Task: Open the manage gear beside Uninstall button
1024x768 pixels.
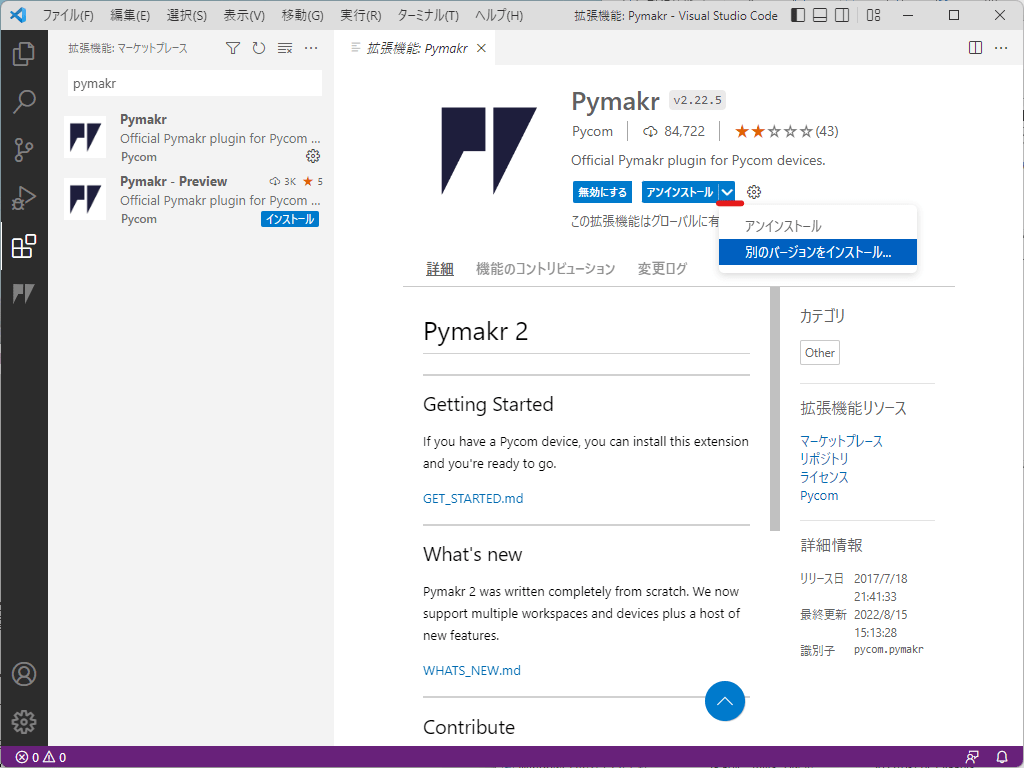Action: pos(754,192)
